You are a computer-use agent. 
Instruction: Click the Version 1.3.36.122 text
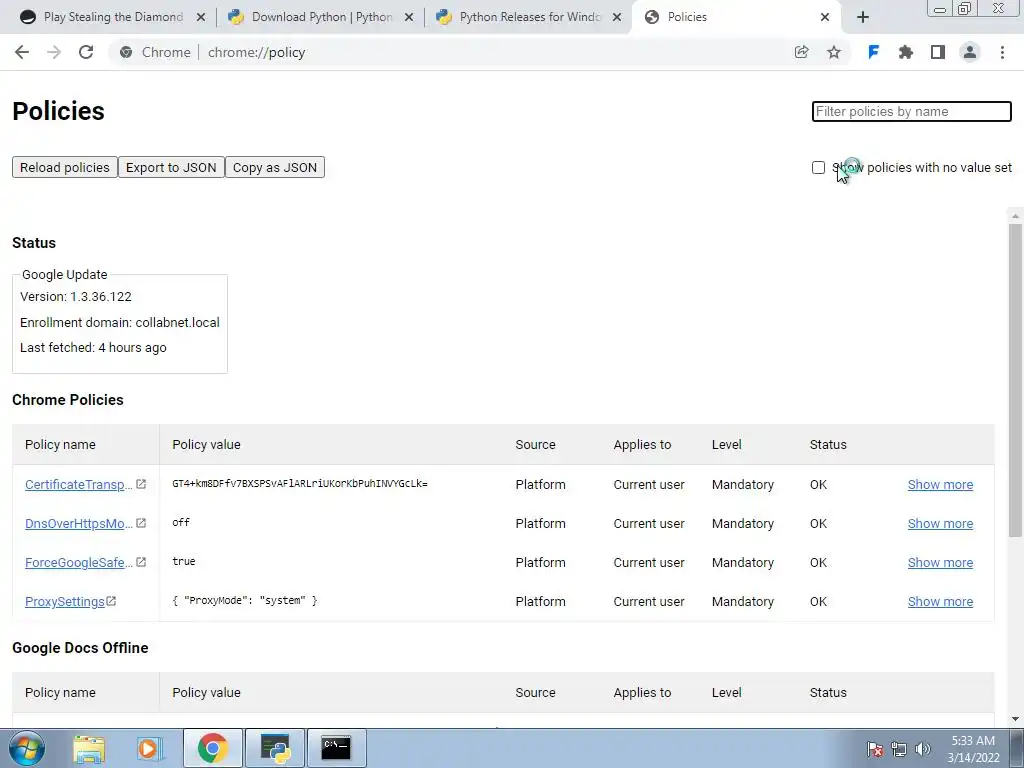coord(76,296)
